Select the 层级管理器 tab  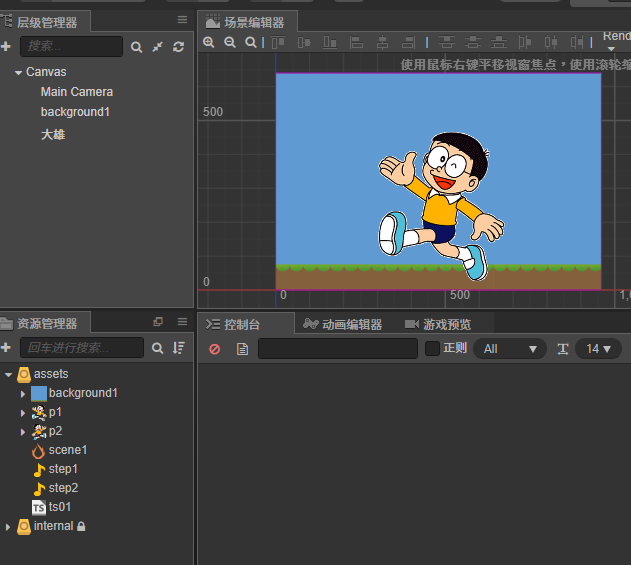click(45, 22)
